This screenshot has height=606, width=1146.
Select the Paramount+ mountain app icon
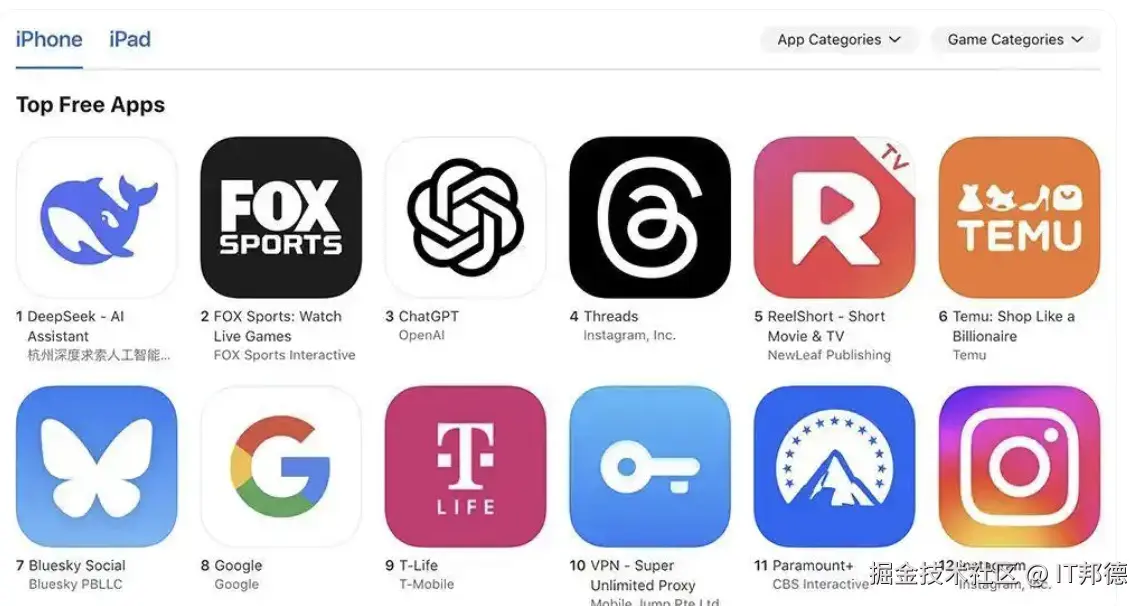pos(835,466)
